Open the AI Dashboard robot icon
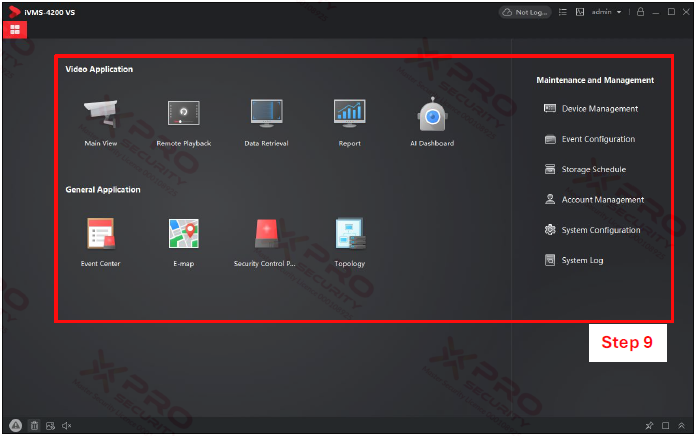This screenshot has height=436, width=696. pos(432,114)
